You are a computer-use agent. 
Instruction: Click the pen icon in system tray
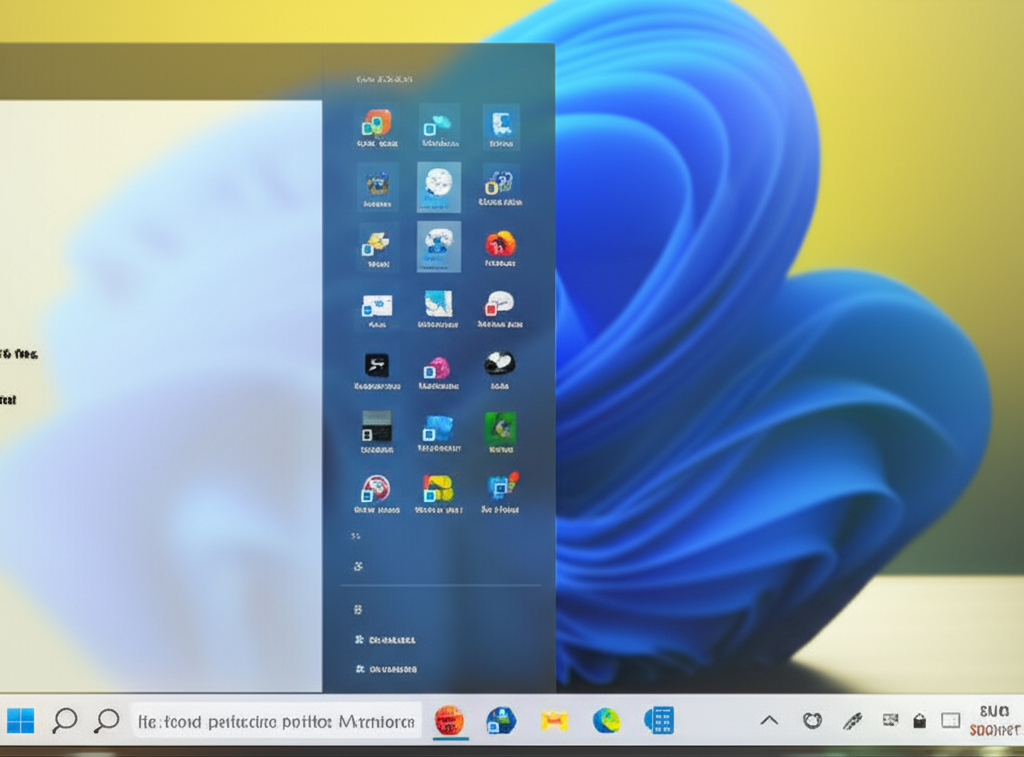point(852,720)
